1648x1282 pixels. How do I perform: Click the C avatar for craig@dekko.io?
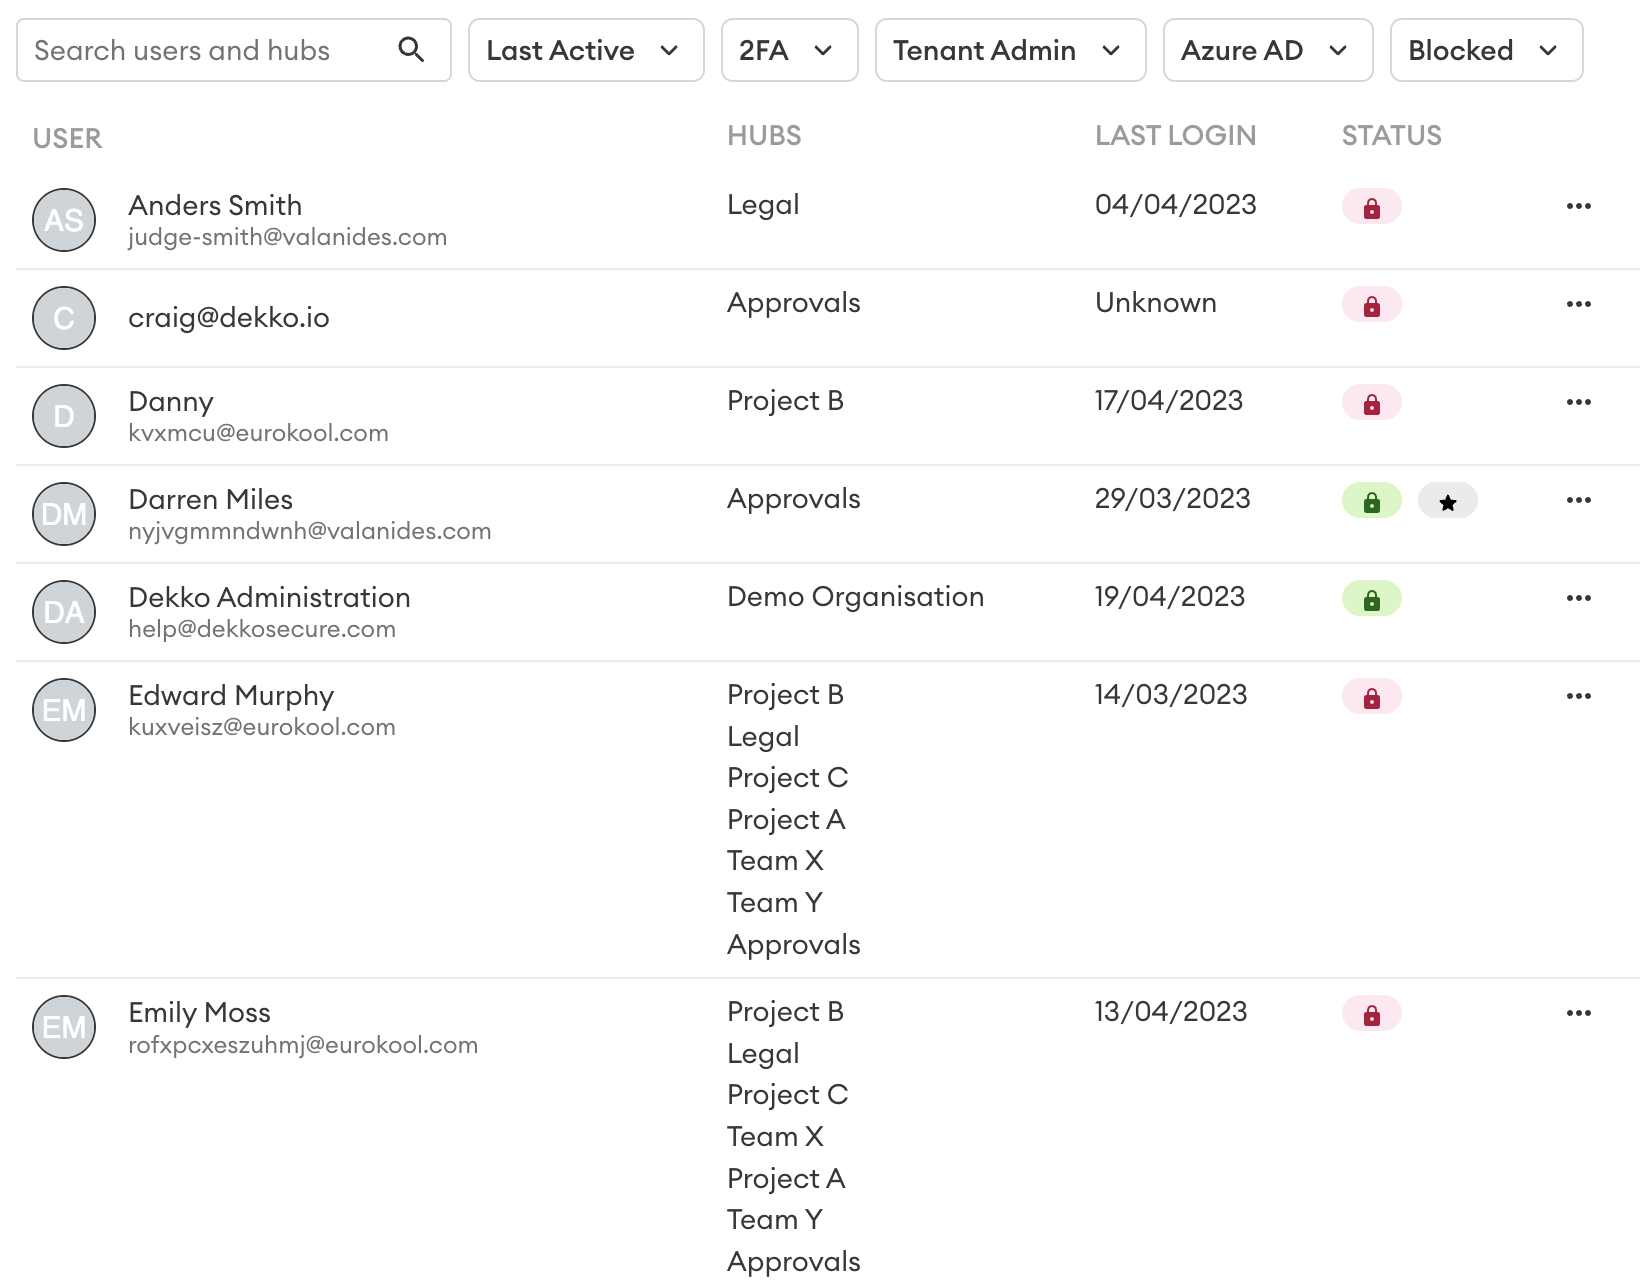[64, 318]
